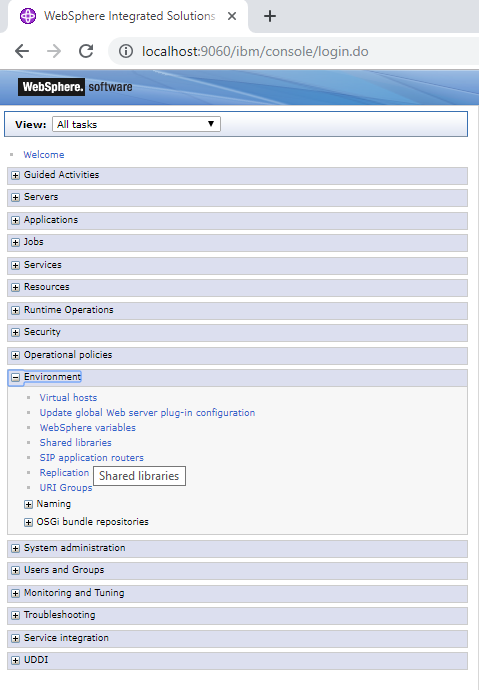Expand the Jobs section plus icon
Viewport: 480px width, 690px height.
tap(15, 242)
